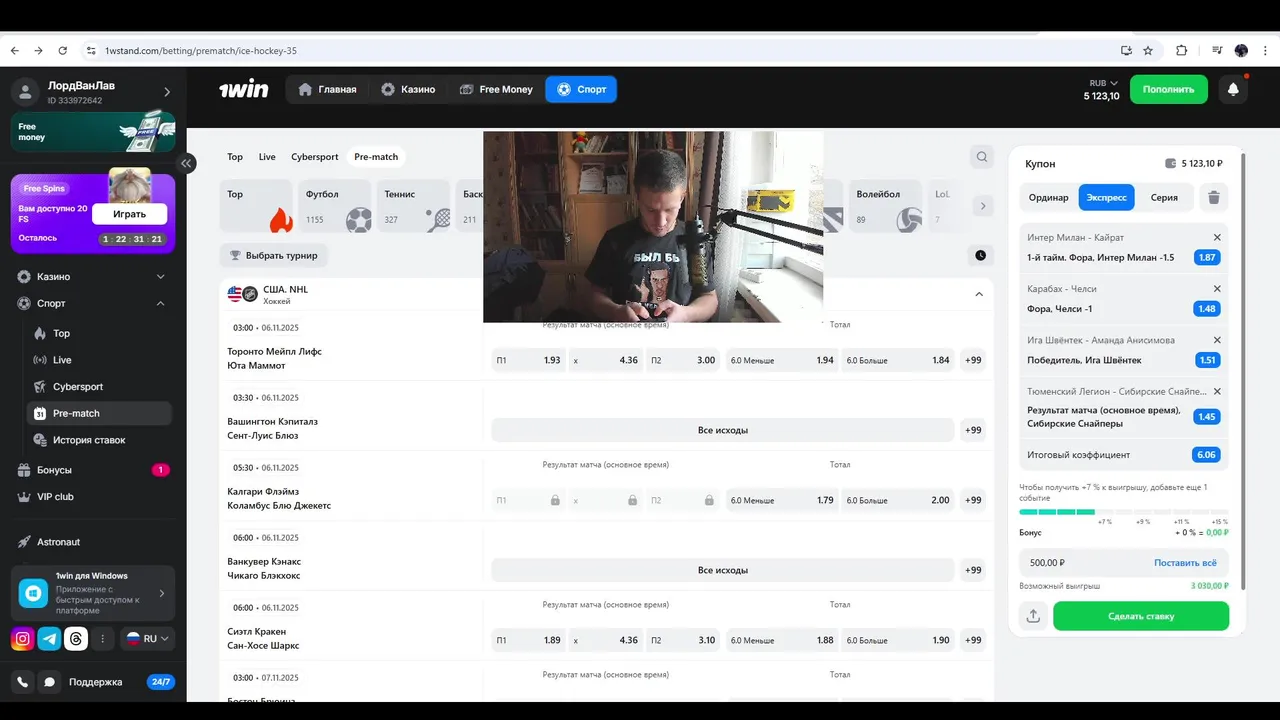1280x720 pixels.
Task: Clear coupon with trash bin icon
Action: [x=1213, y=197]
